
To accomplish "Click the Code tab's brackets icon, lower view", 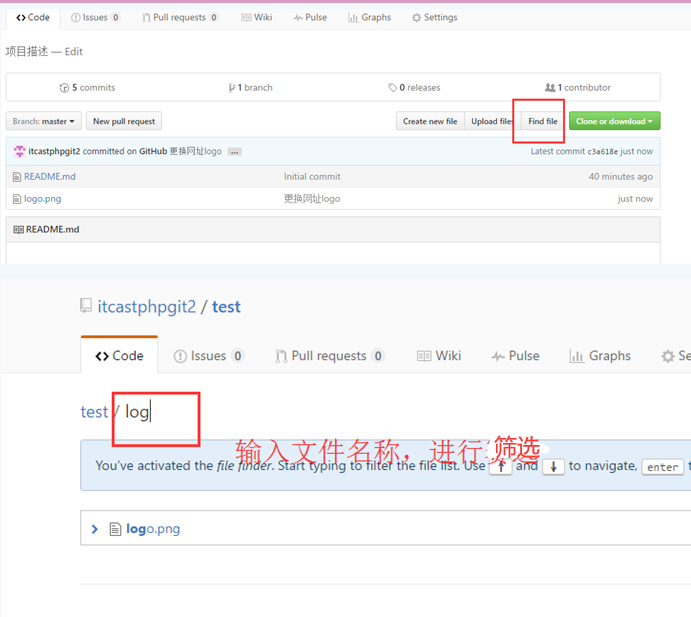I will [102, 356].
